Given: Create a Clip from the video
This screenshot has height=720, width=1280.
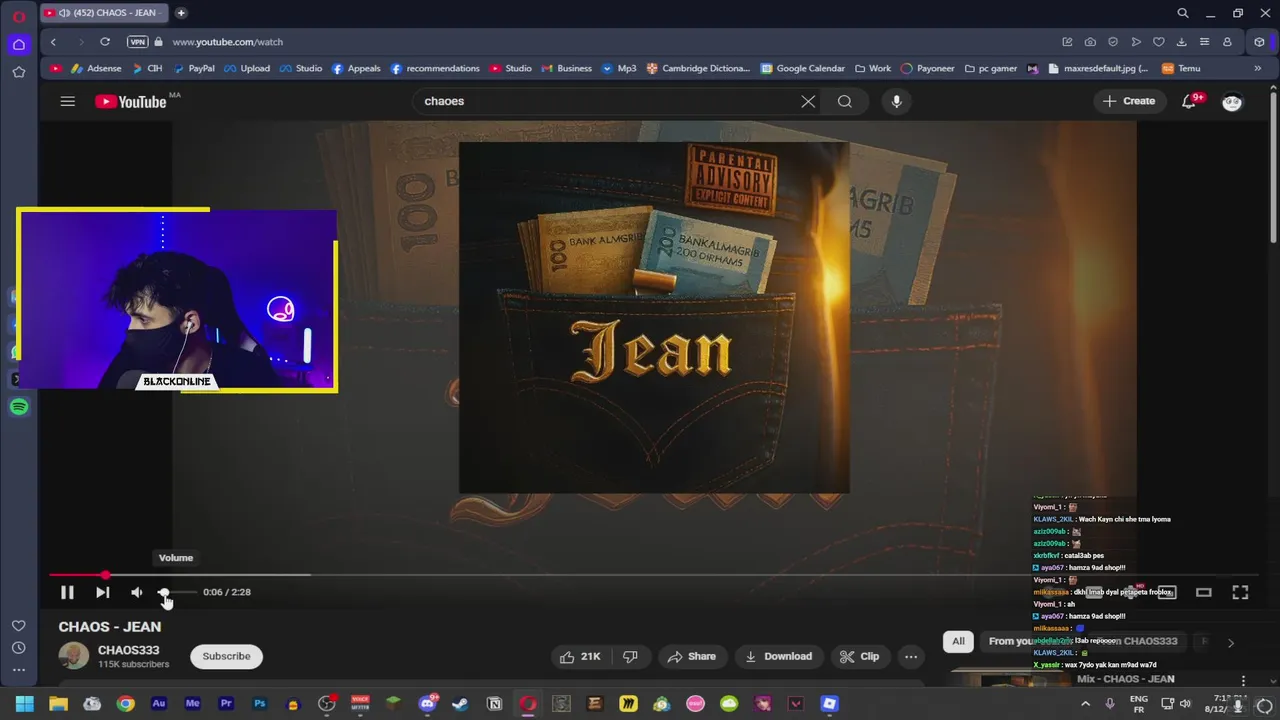Looking at the screenshot, I should (859, 656).
